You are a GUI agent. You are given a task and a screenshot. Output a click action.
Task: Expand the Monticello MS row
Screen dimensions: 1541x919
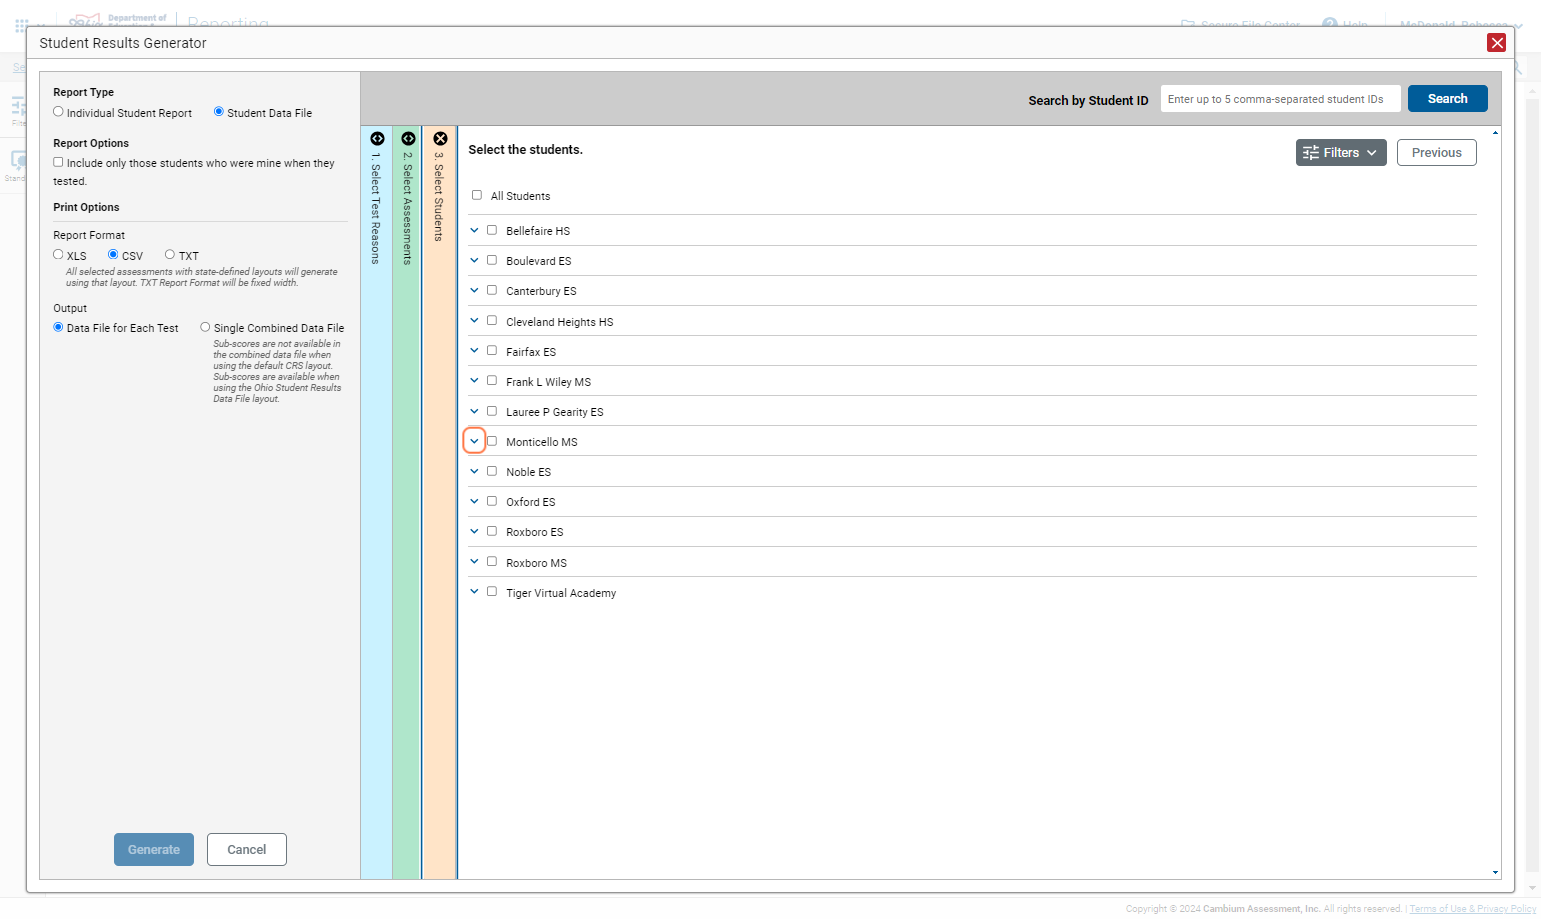click(474, 441)
